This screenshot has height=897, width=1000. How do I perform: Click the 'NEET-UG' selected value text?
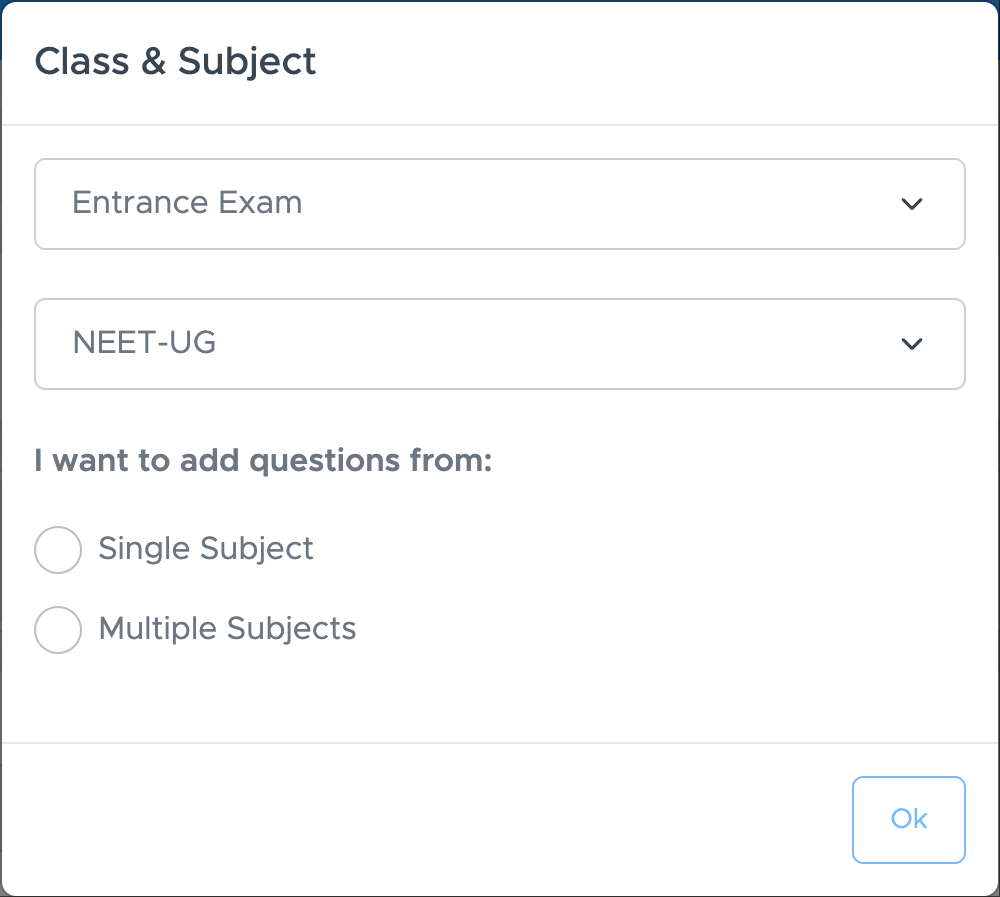pos(145,343)
